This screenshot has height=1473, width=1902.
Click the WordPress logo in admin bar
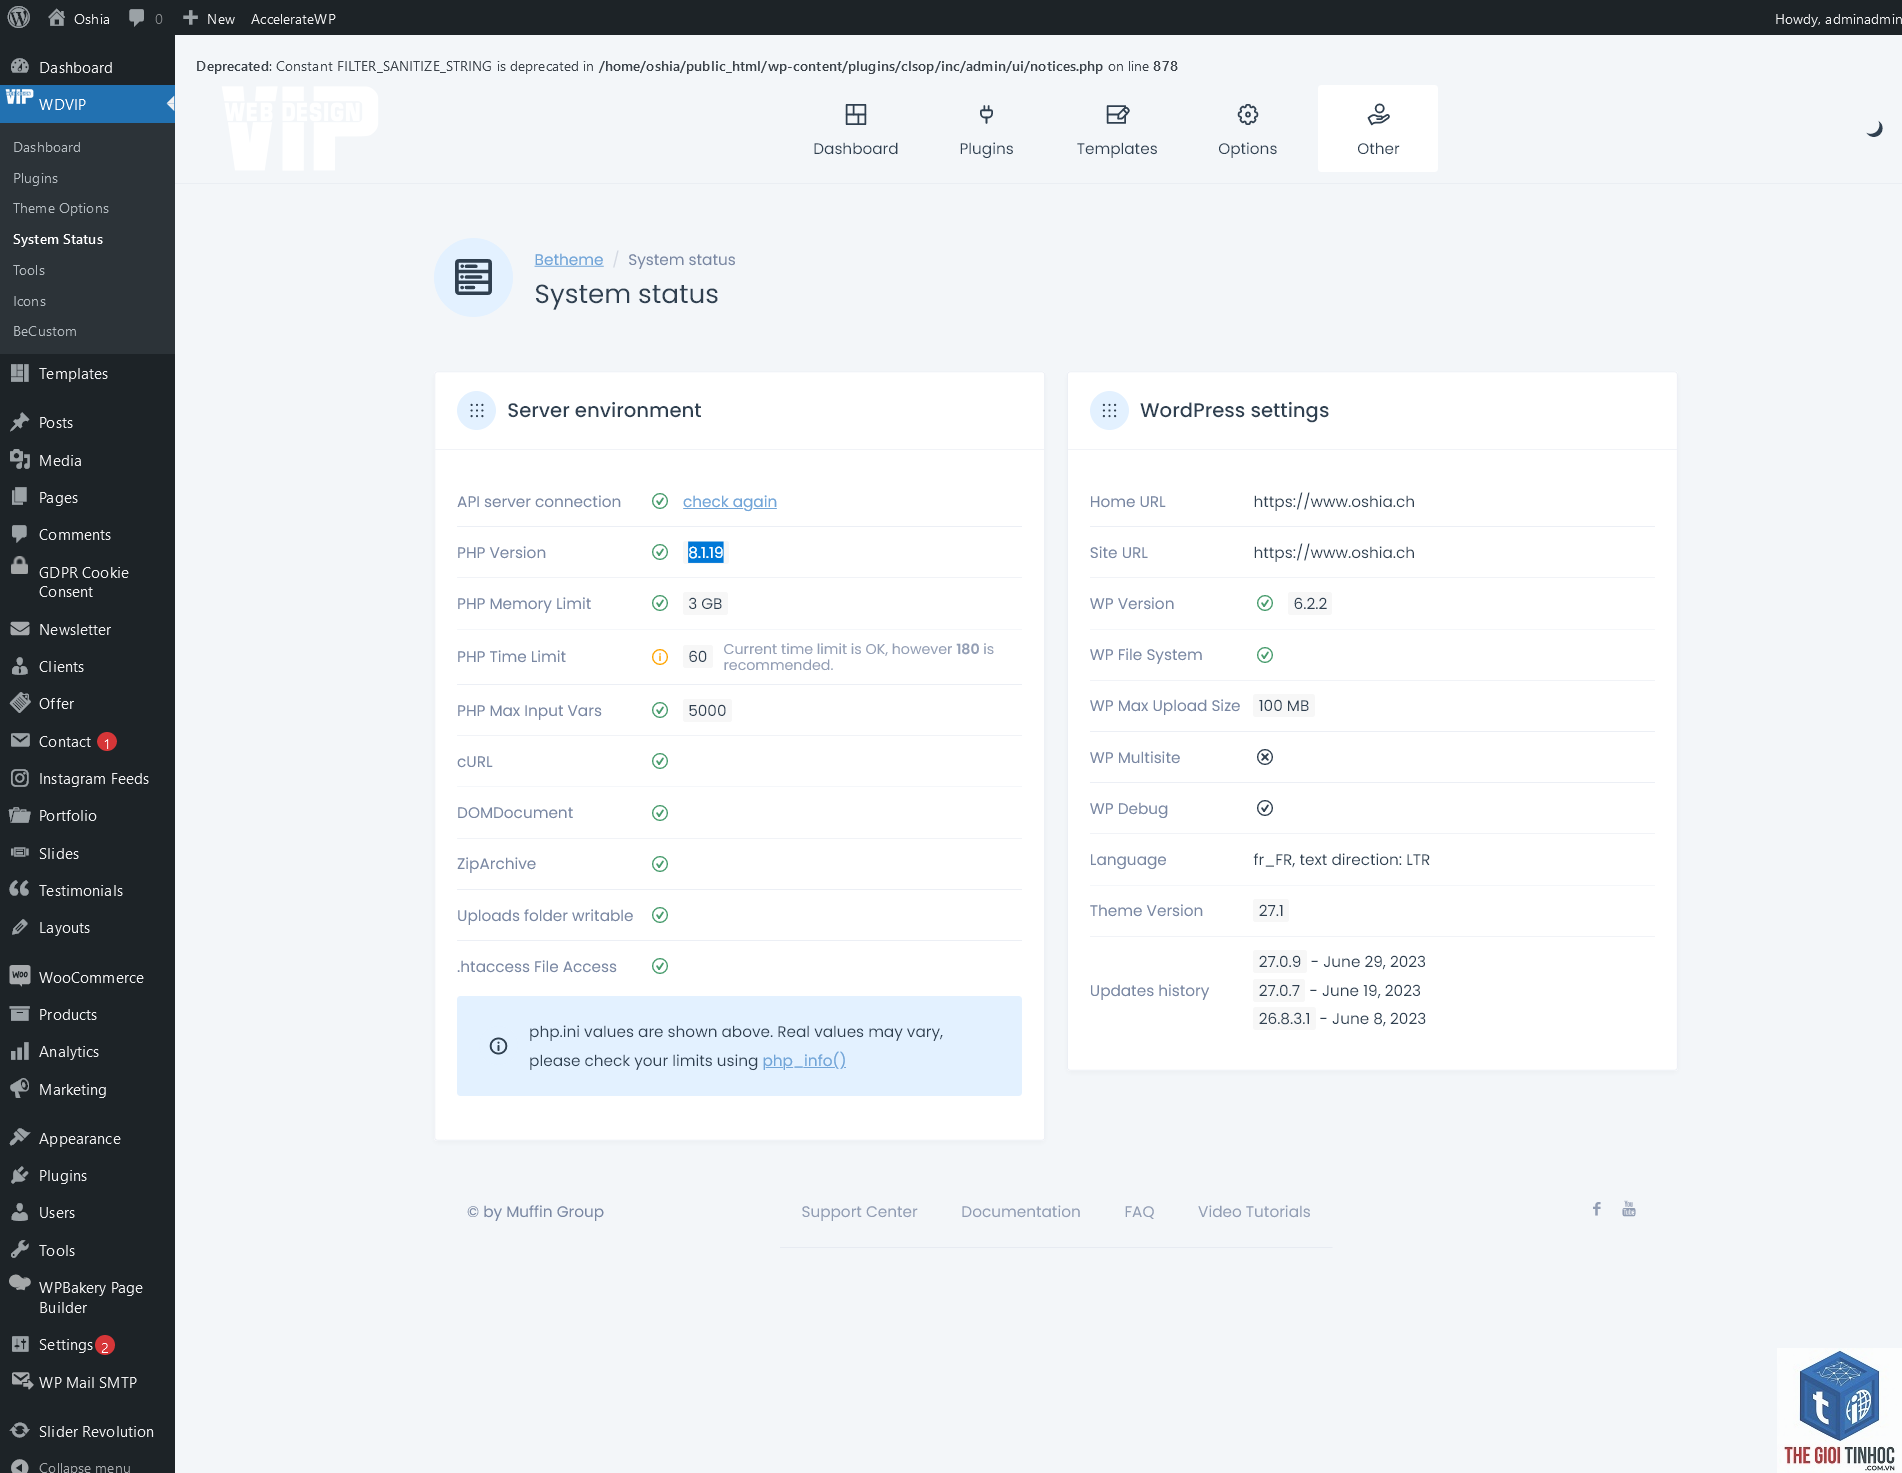click(x=19, y=18)
